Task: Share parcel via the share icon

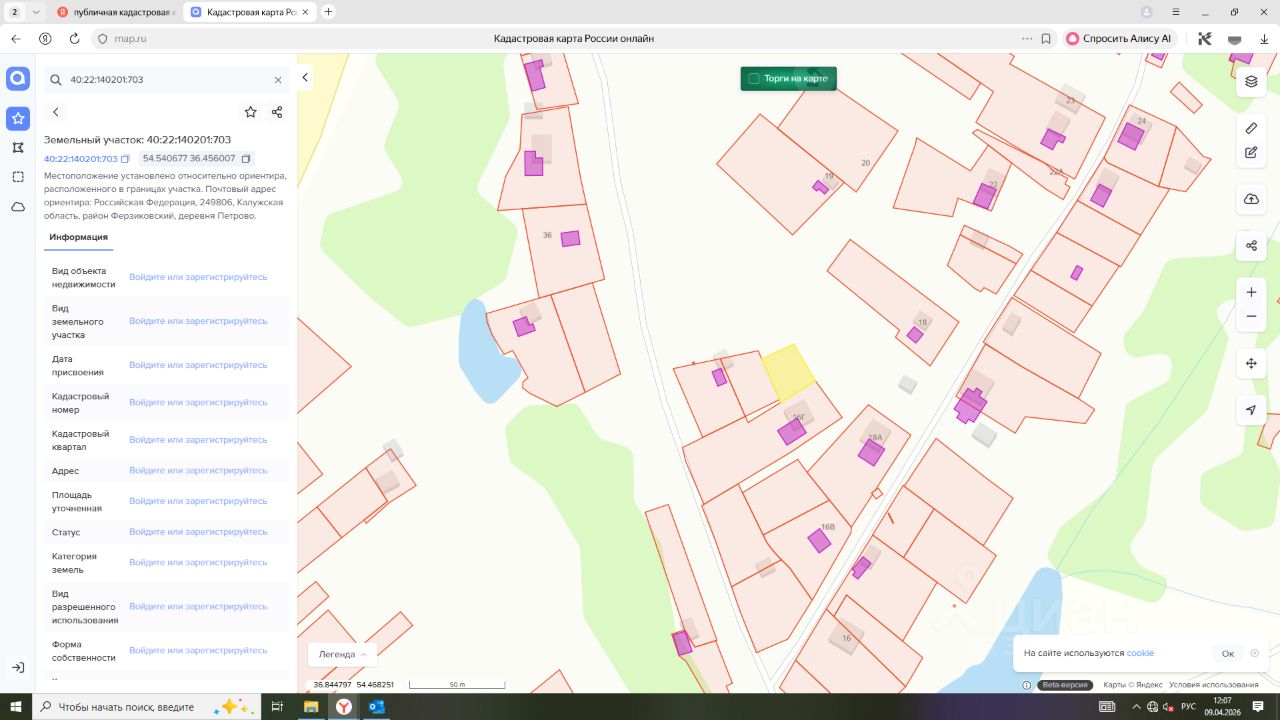Action: coord(277,112)
